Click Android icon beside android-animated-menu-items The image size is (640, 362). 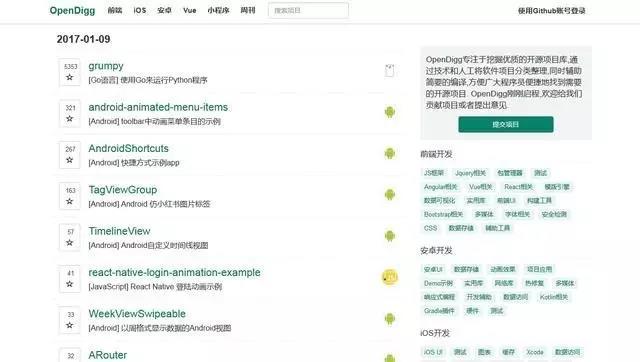pos(390,112)
